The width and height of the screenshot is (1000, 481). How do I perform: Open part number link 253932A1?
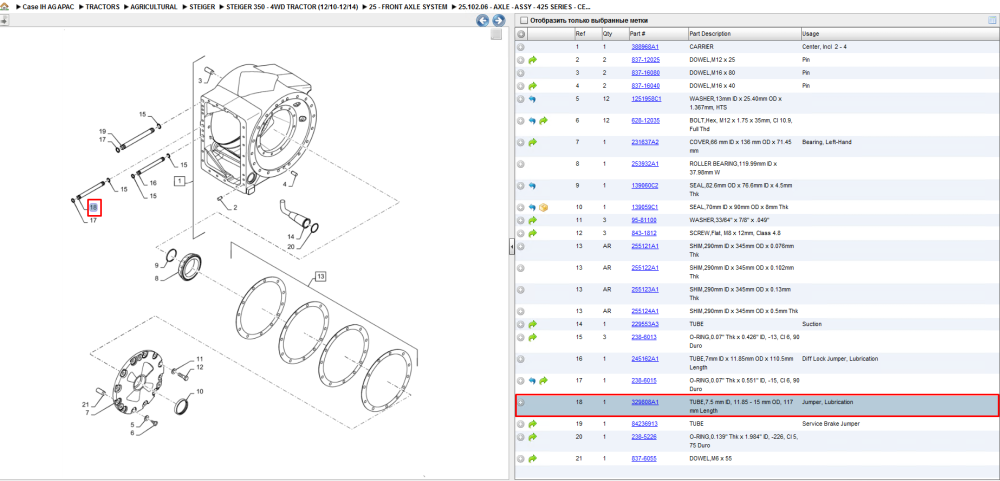[x=645, y=164]
